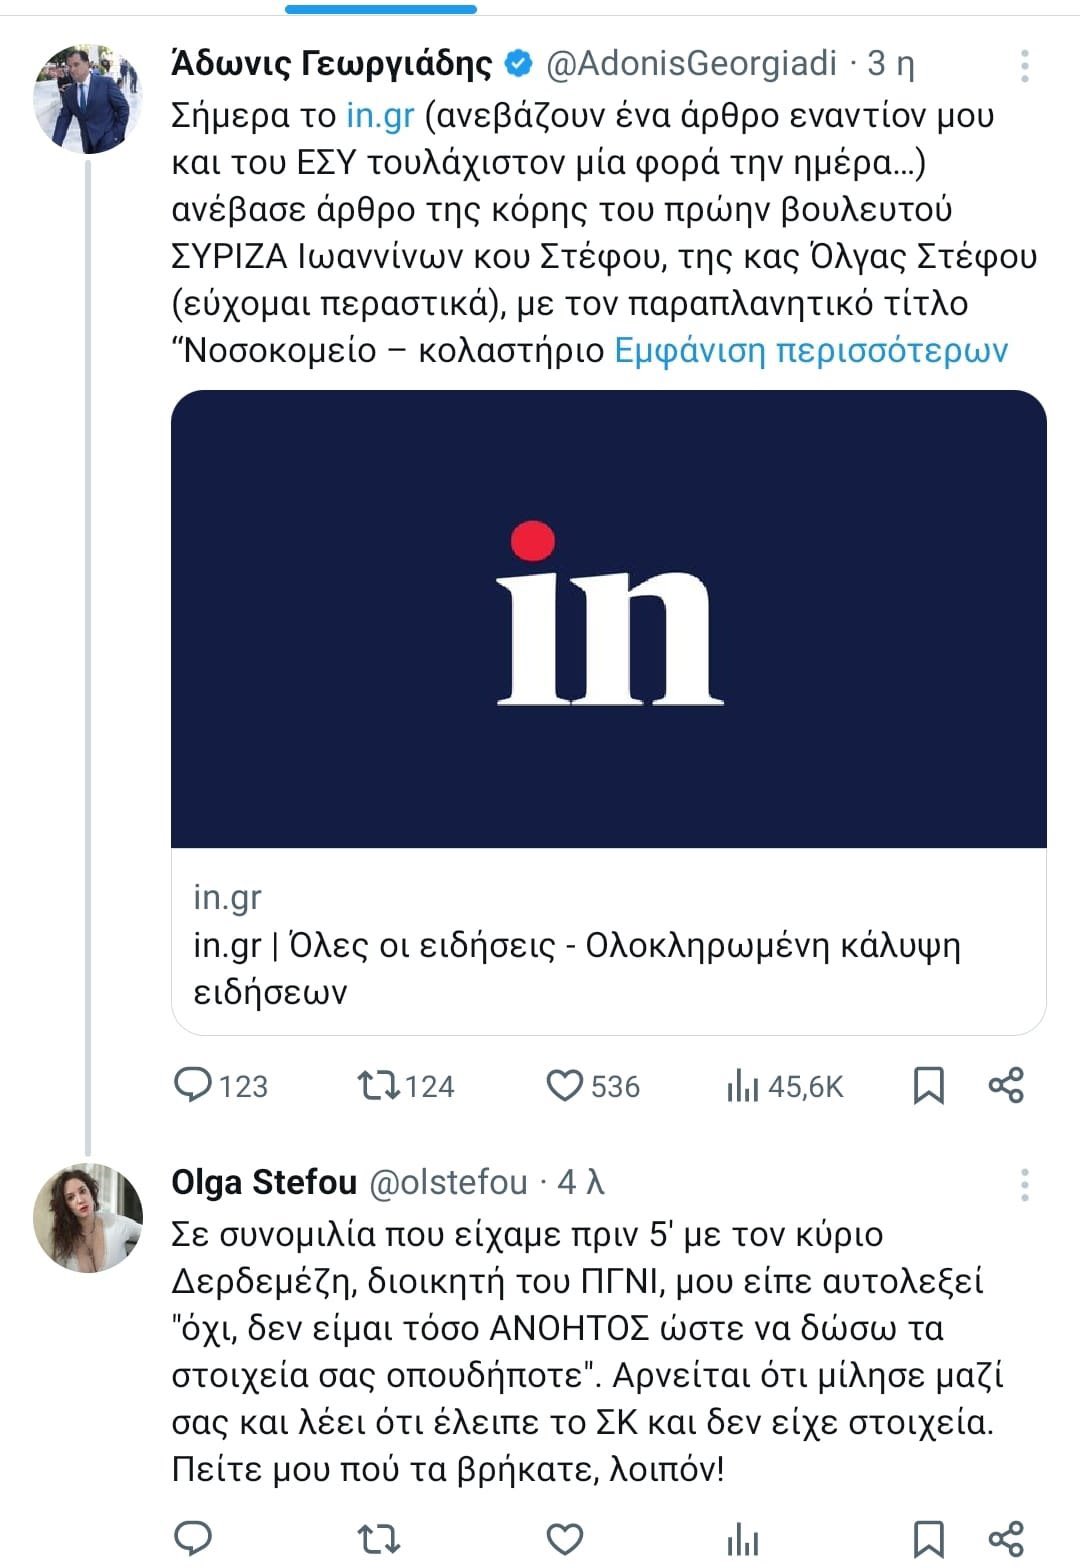The image size is (1080, 1568).
Task: View analytics showing 45,6K views
Action: (x=743, y=1086)
